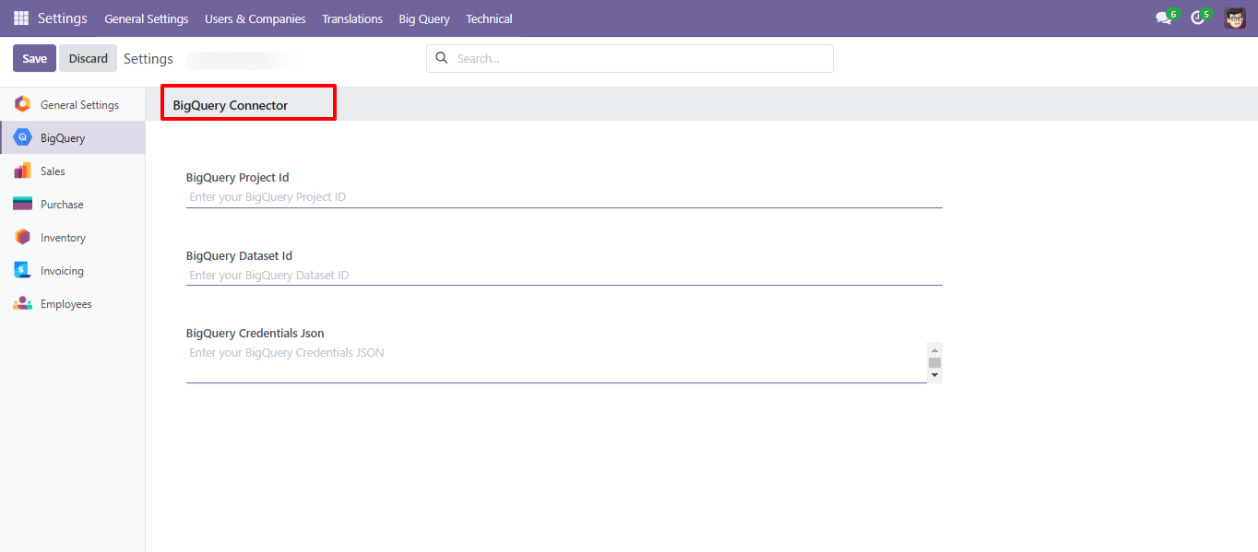Select the Invoicing sidebar icon
1258x552 pixels.
point(22,270)
